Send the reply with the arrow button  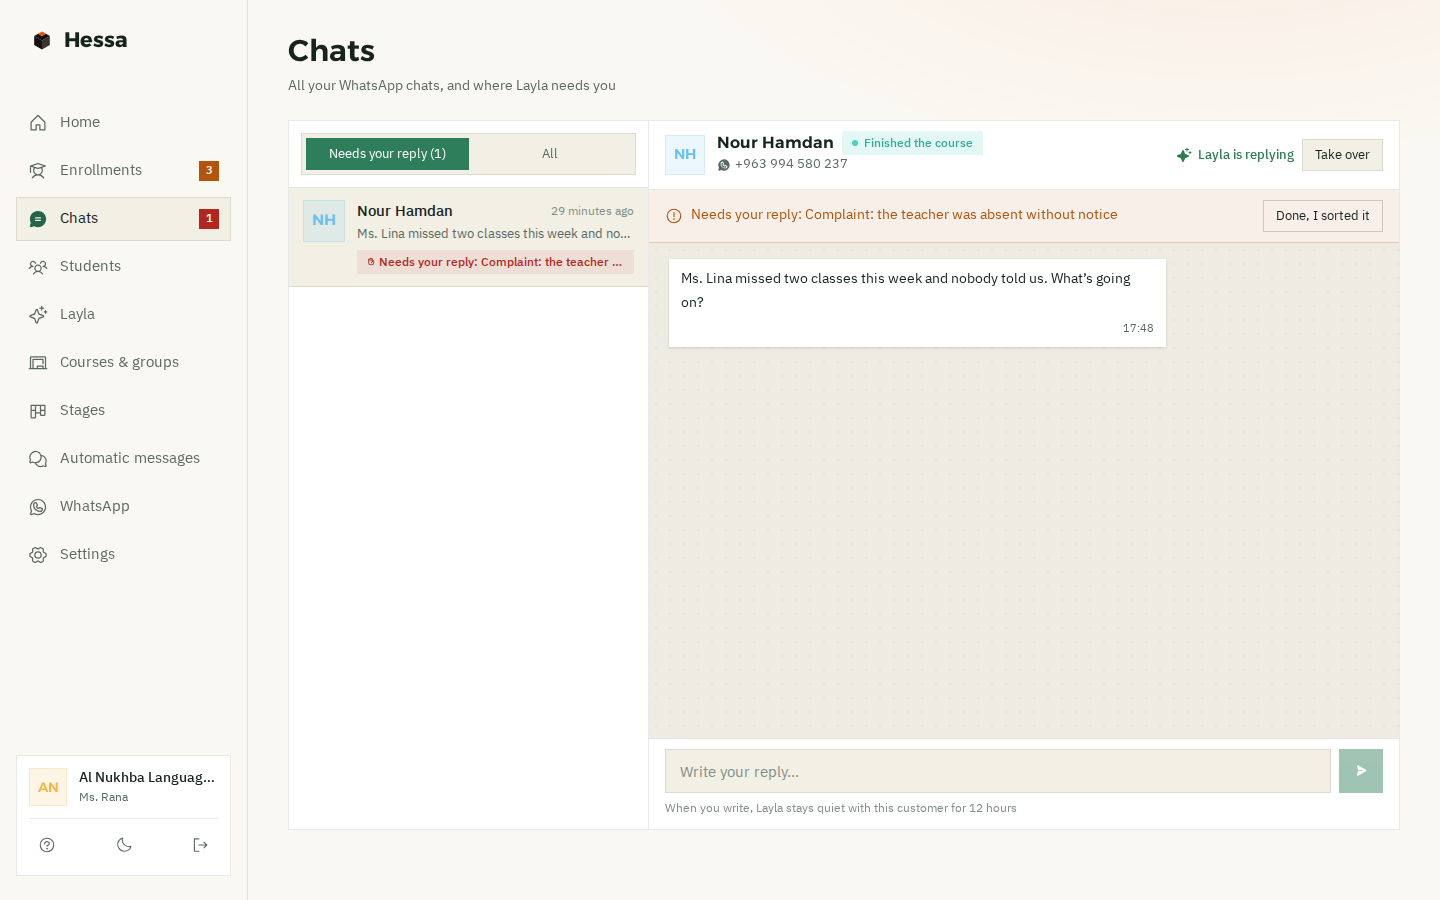tap(1361, 771)
